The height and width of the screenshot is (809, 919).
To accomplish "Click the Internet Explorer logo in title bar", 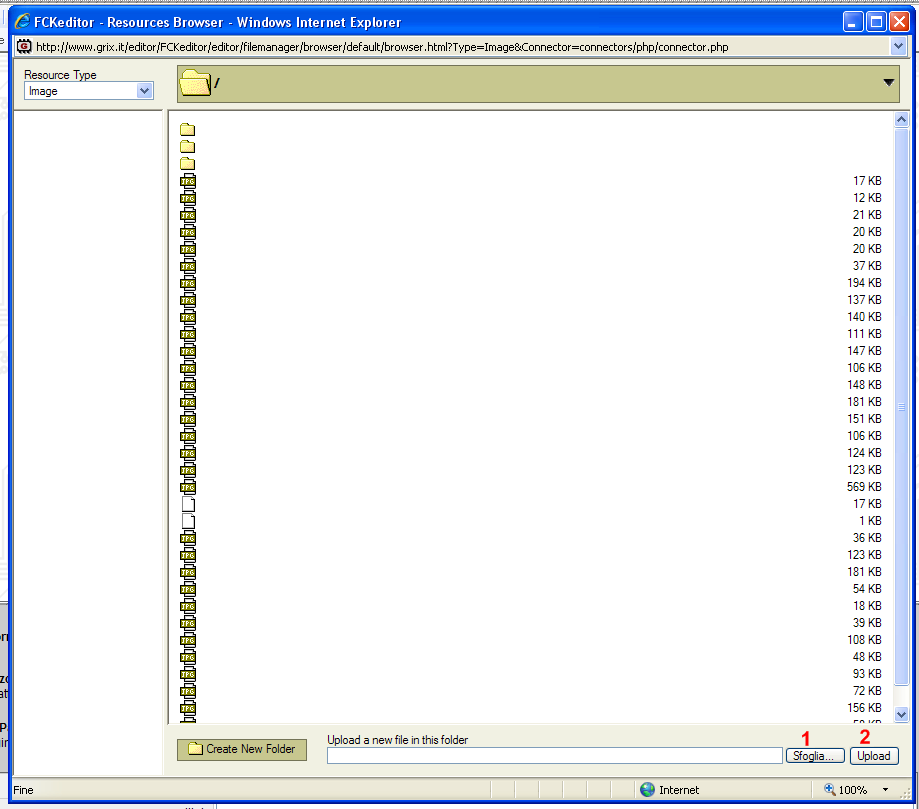I will click(x=22, y=22).
